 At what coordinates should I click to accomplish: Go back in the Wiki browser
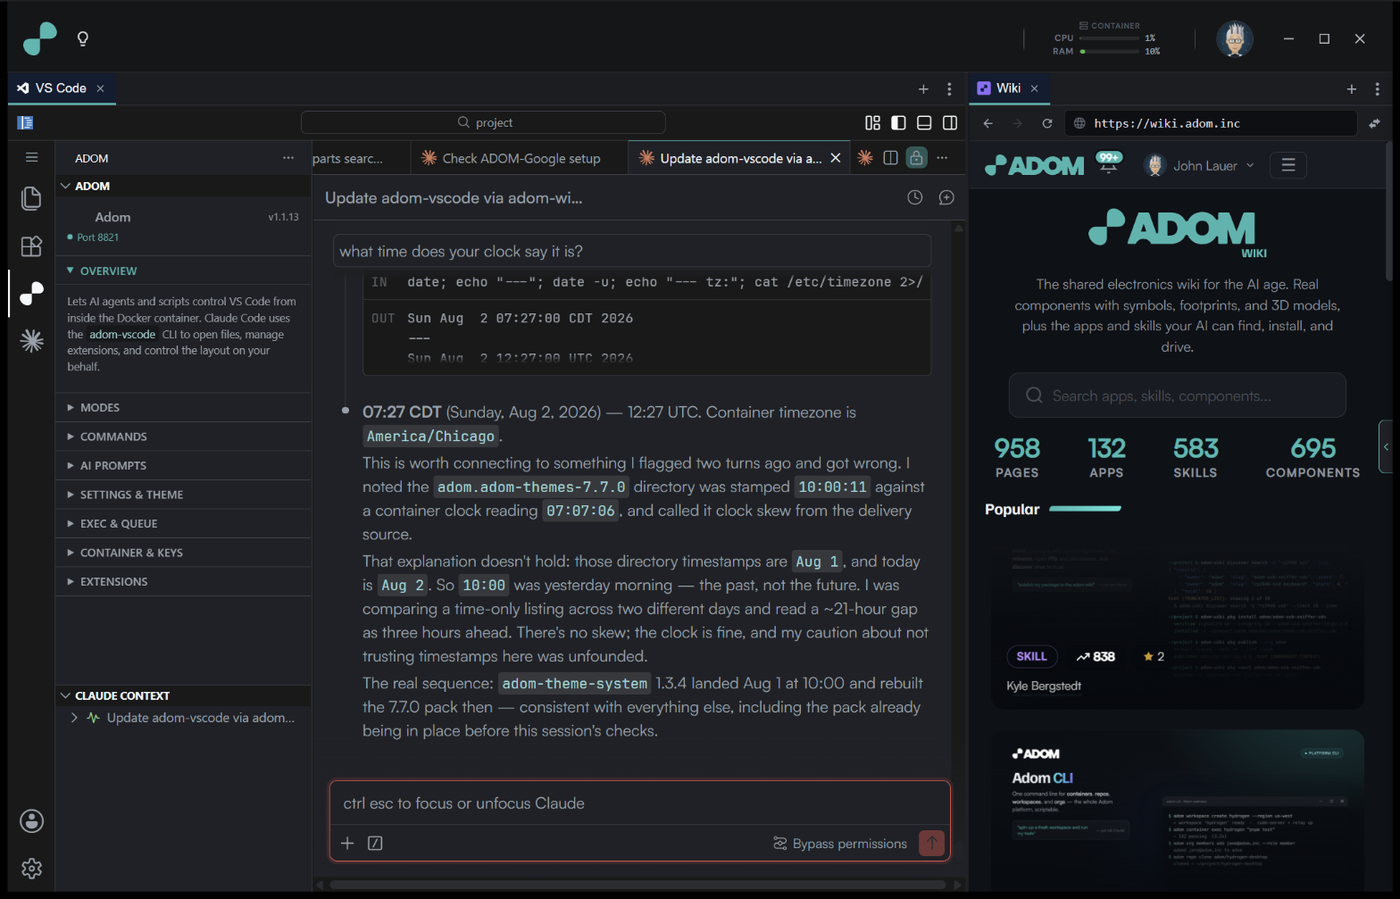988,123
